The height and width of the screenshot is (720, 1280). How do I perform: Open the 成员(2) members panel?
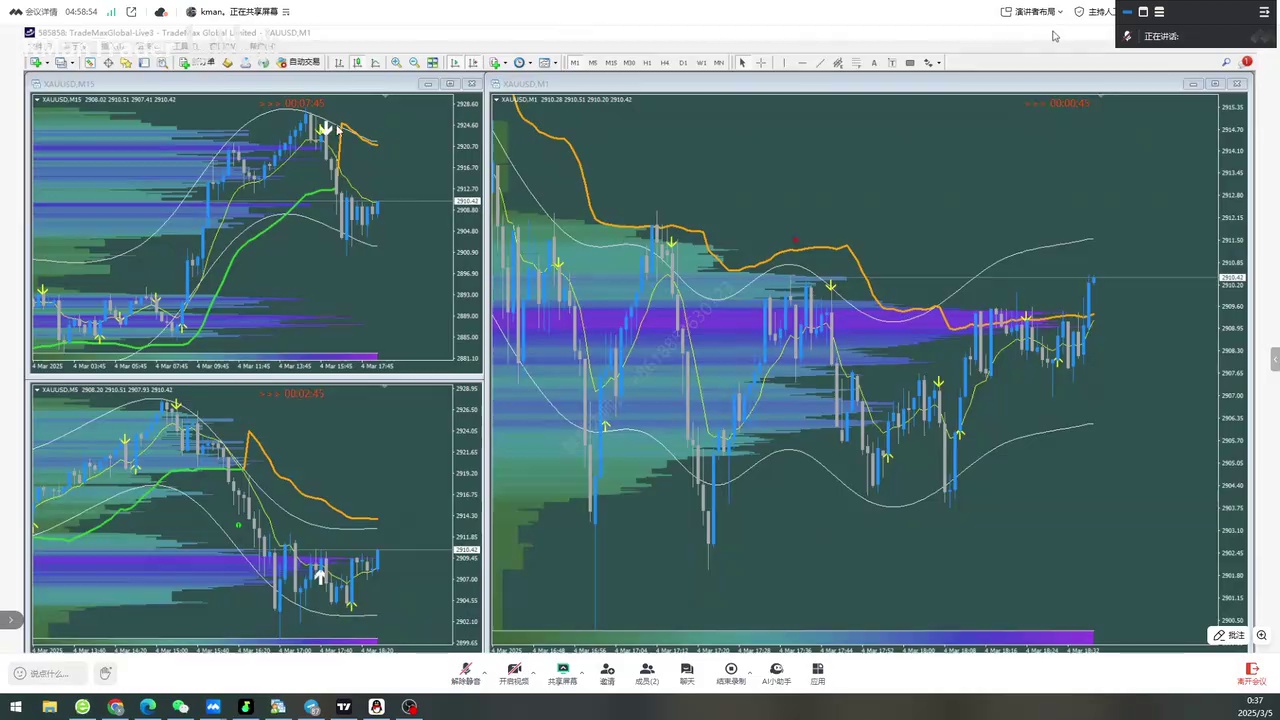click(x=646, y=674)
